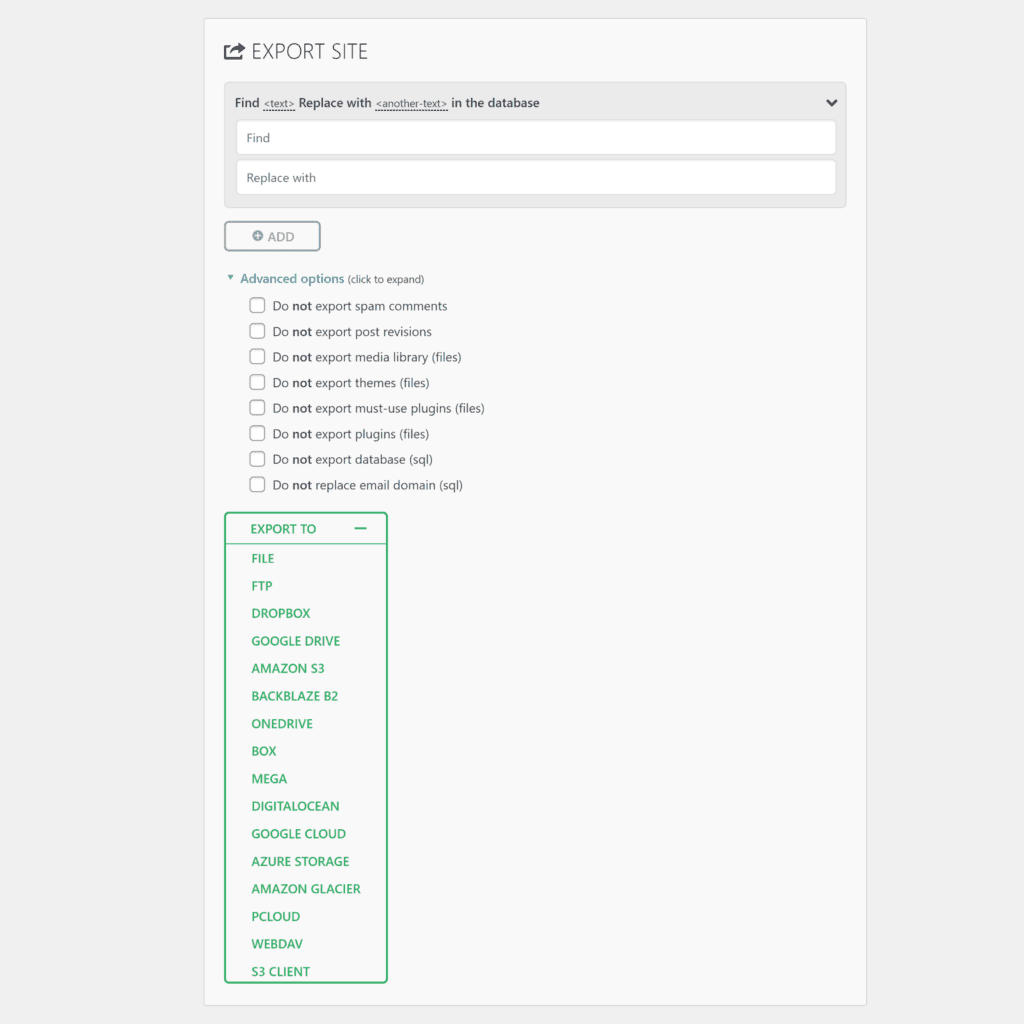The height and width of the screenshot is (1024, 1024).
Task: Click the Export Site share icon
Action: 234,51
